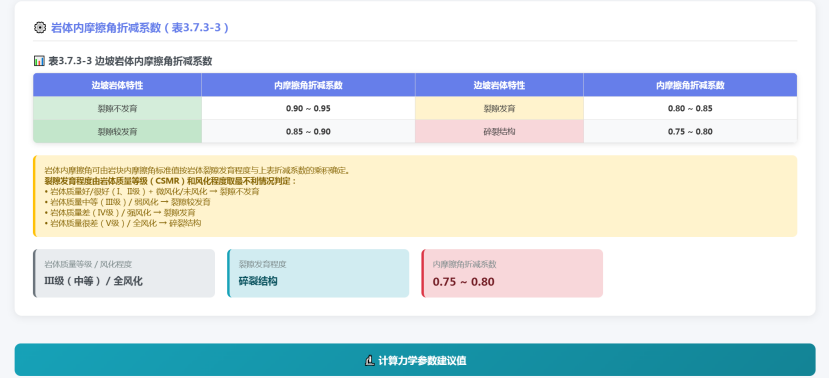The width and height of the screenshot is (830, 378).
Task: Click the yellow 裂隙发育 table cell
Action: tap(499, 109)
